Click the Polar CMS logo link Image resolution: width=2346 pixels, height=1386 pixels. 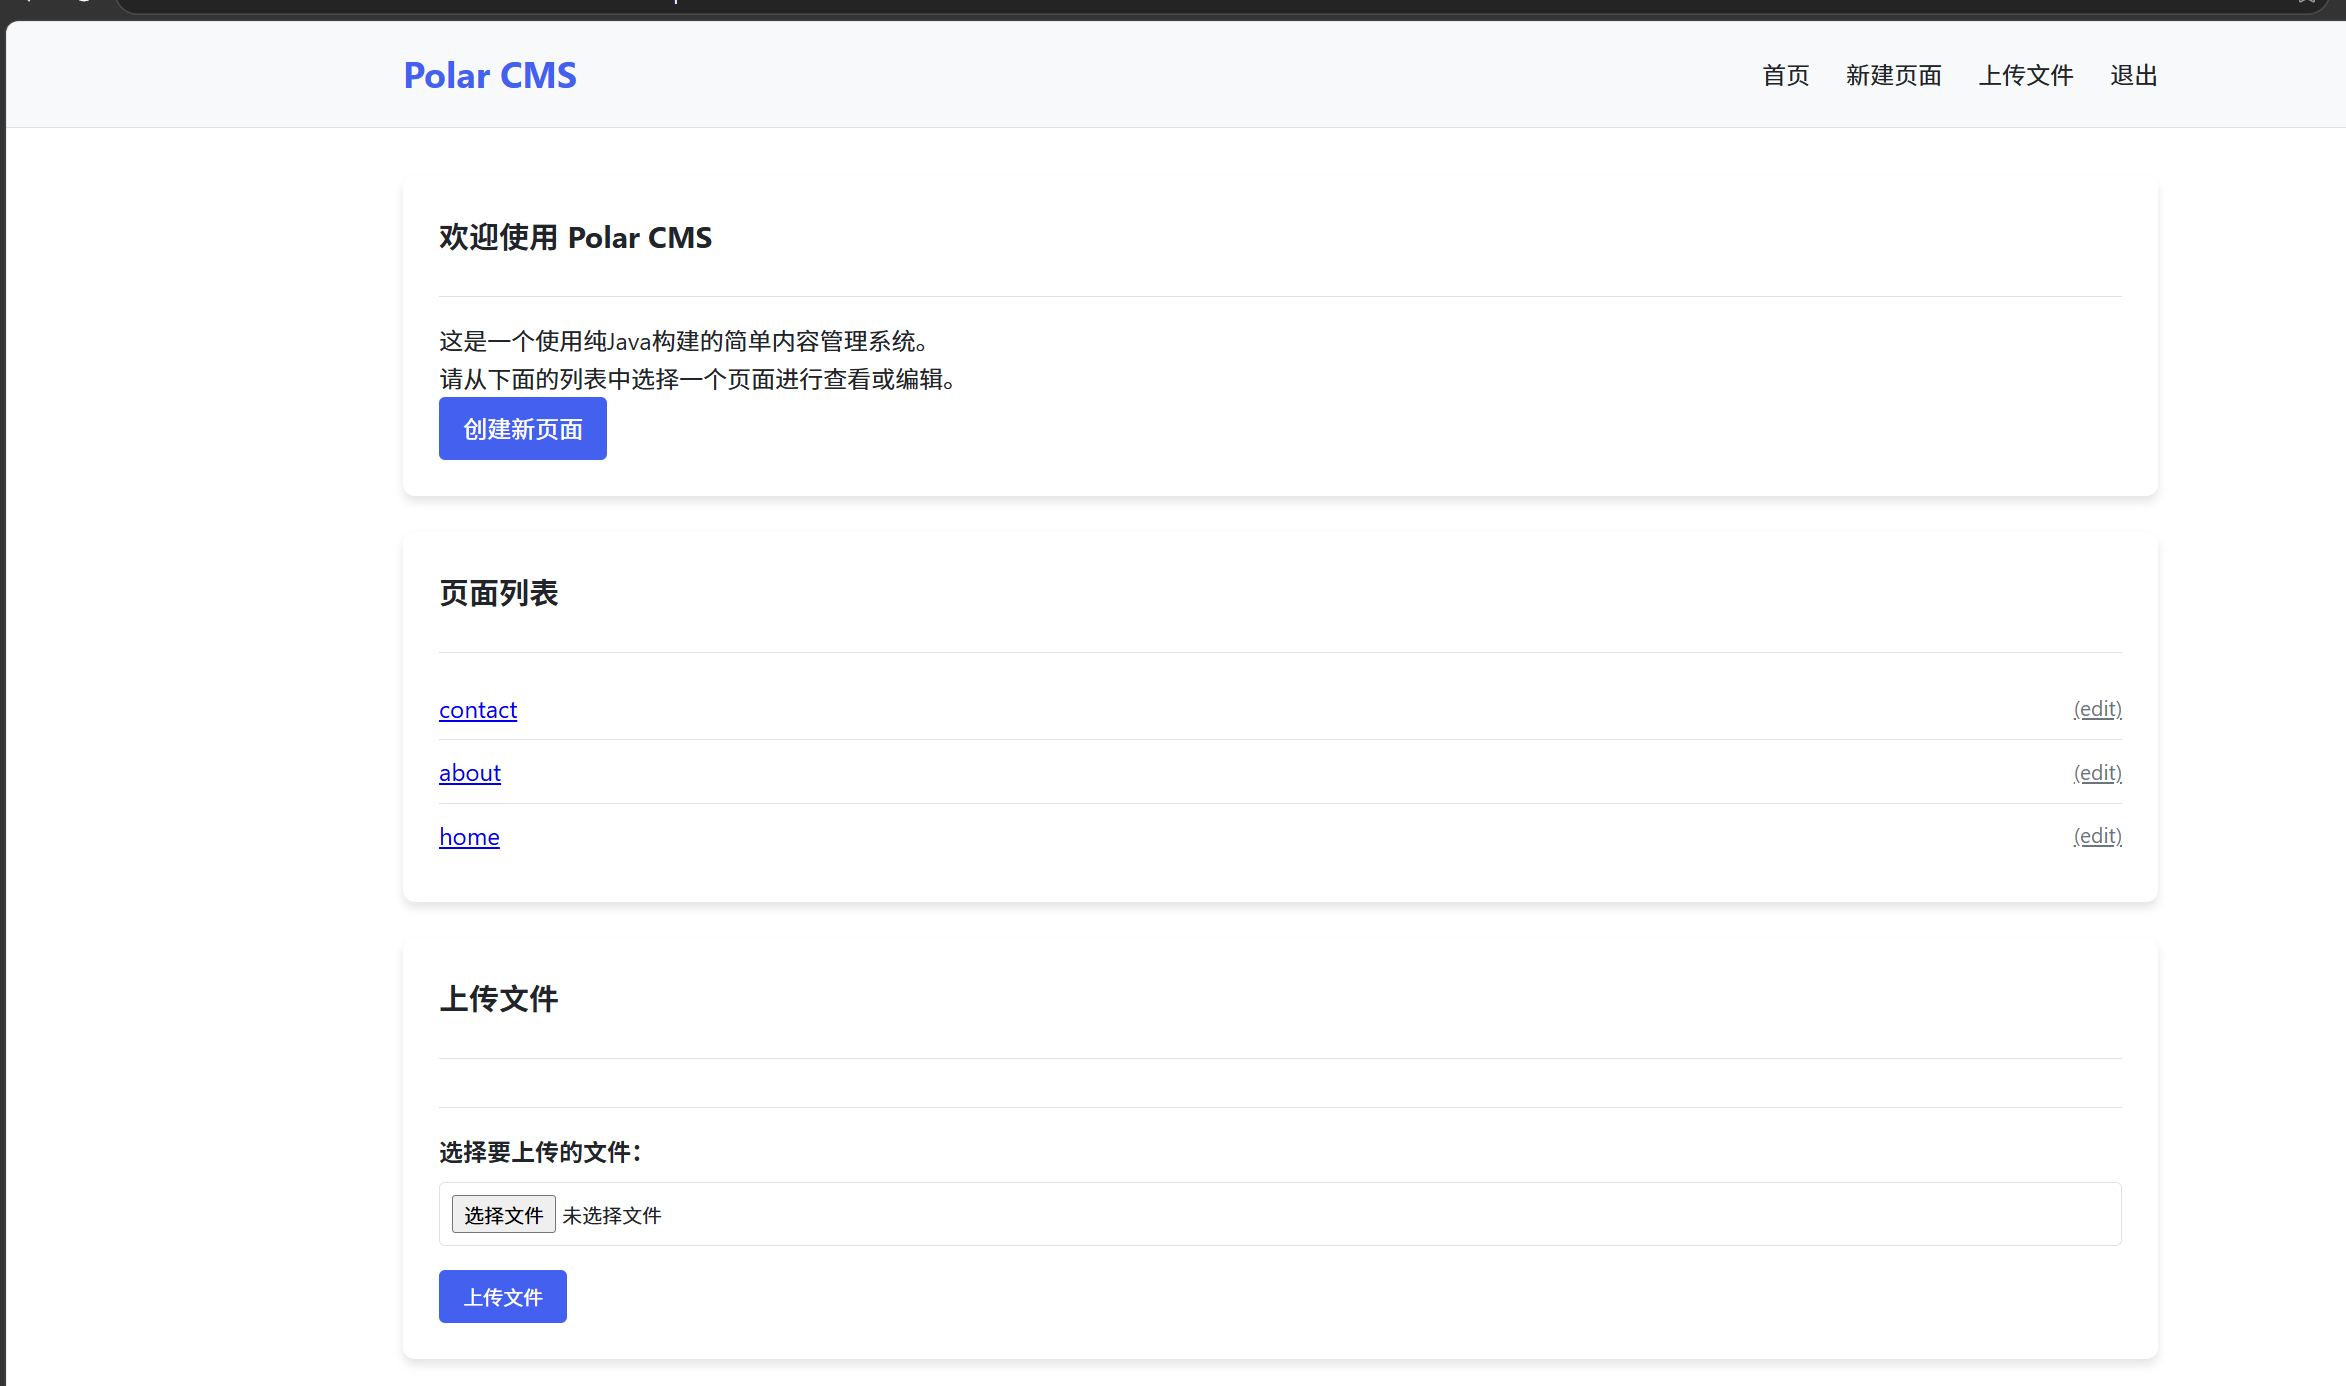[490, 75]
